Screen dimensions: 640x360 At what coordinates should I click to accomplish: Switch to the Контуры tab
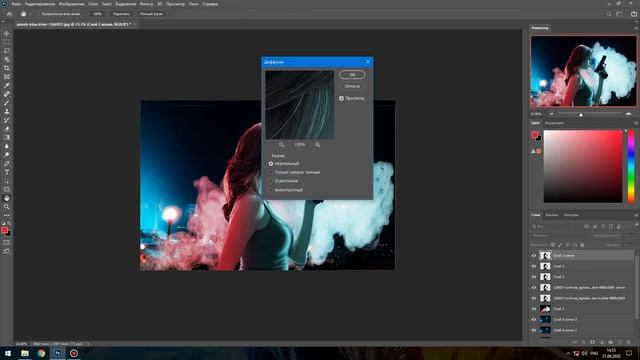tap(571, 215)
